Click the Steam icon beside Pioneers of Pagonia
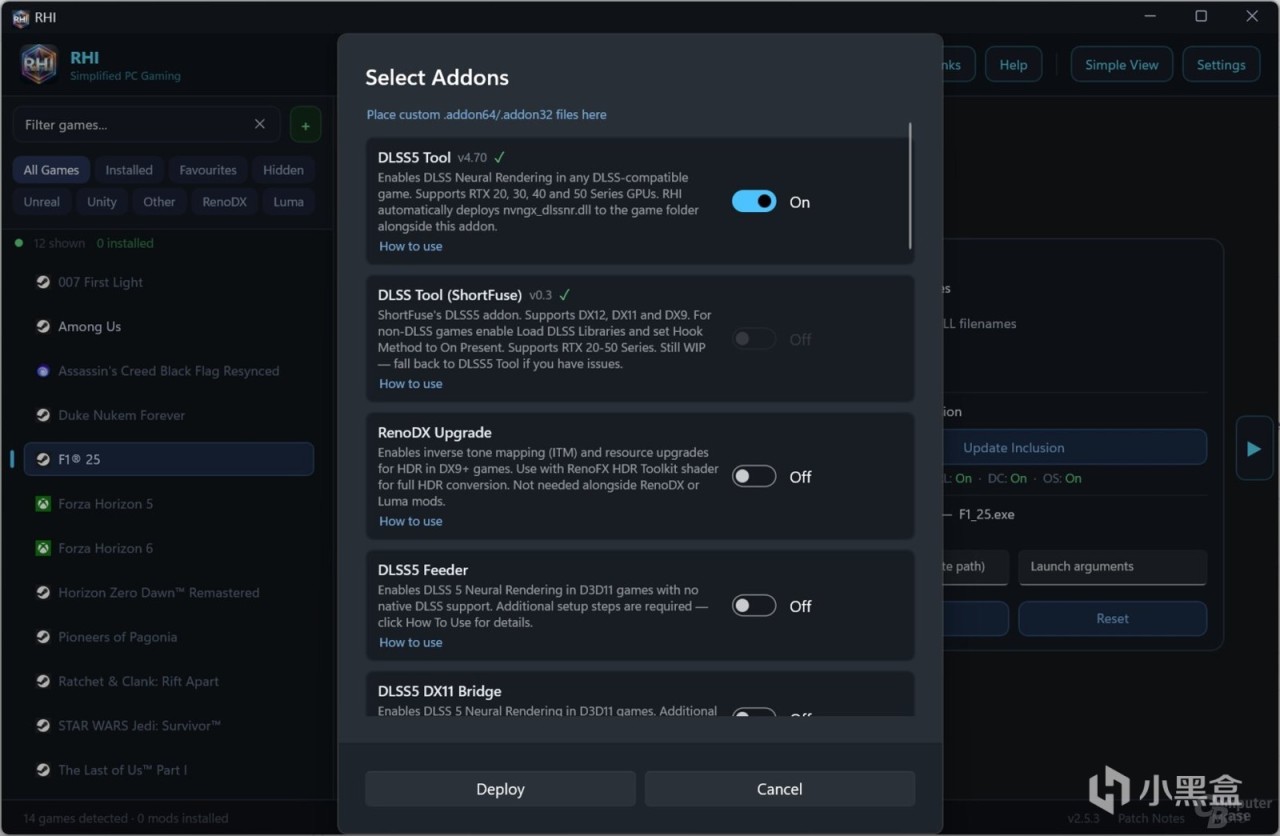This screenshot has width=1280, height=836. (43, 637)
